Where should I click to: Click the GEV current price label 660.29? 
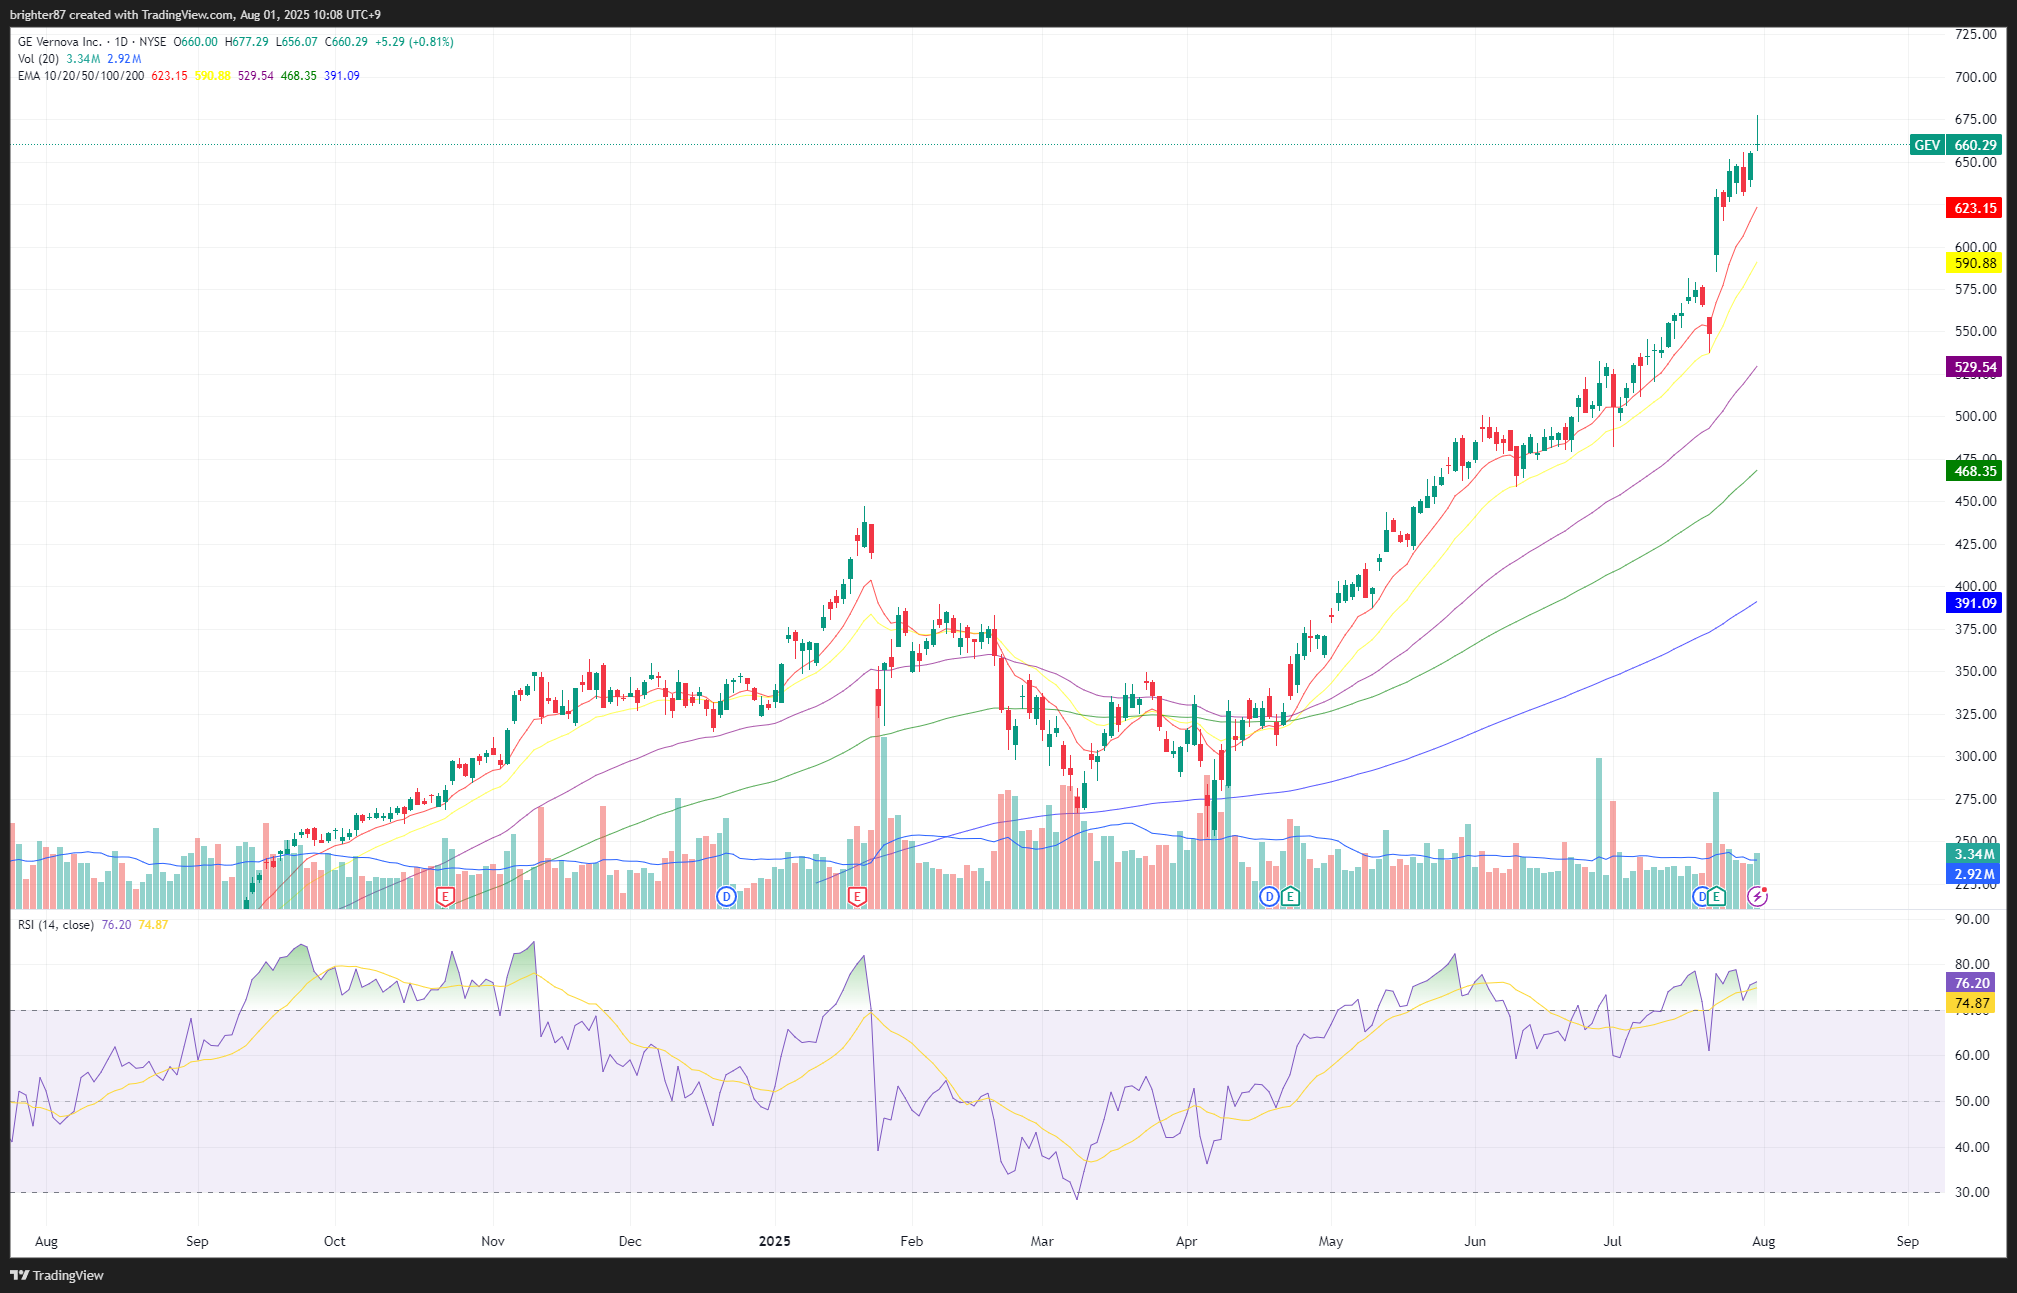[1975, 145]
